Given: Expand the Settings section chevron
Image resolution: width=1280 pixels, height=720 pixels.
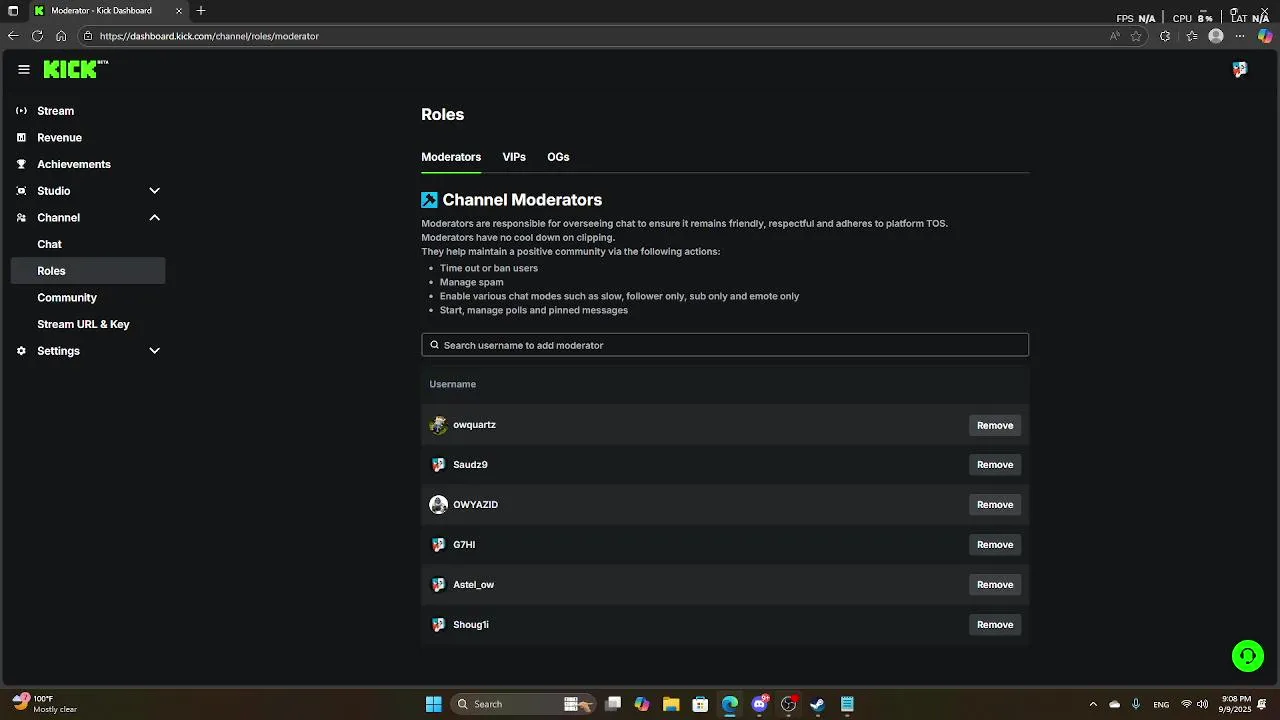Looking at the screenshot, I should click(154, 351).
